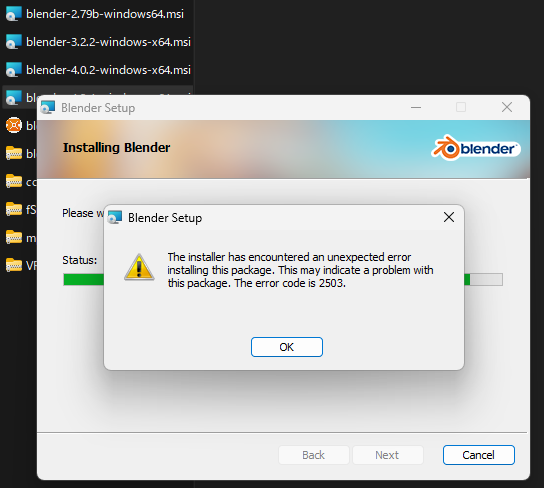Close the main Blender Setup installer window
The image size is (544, 488).
507,107
